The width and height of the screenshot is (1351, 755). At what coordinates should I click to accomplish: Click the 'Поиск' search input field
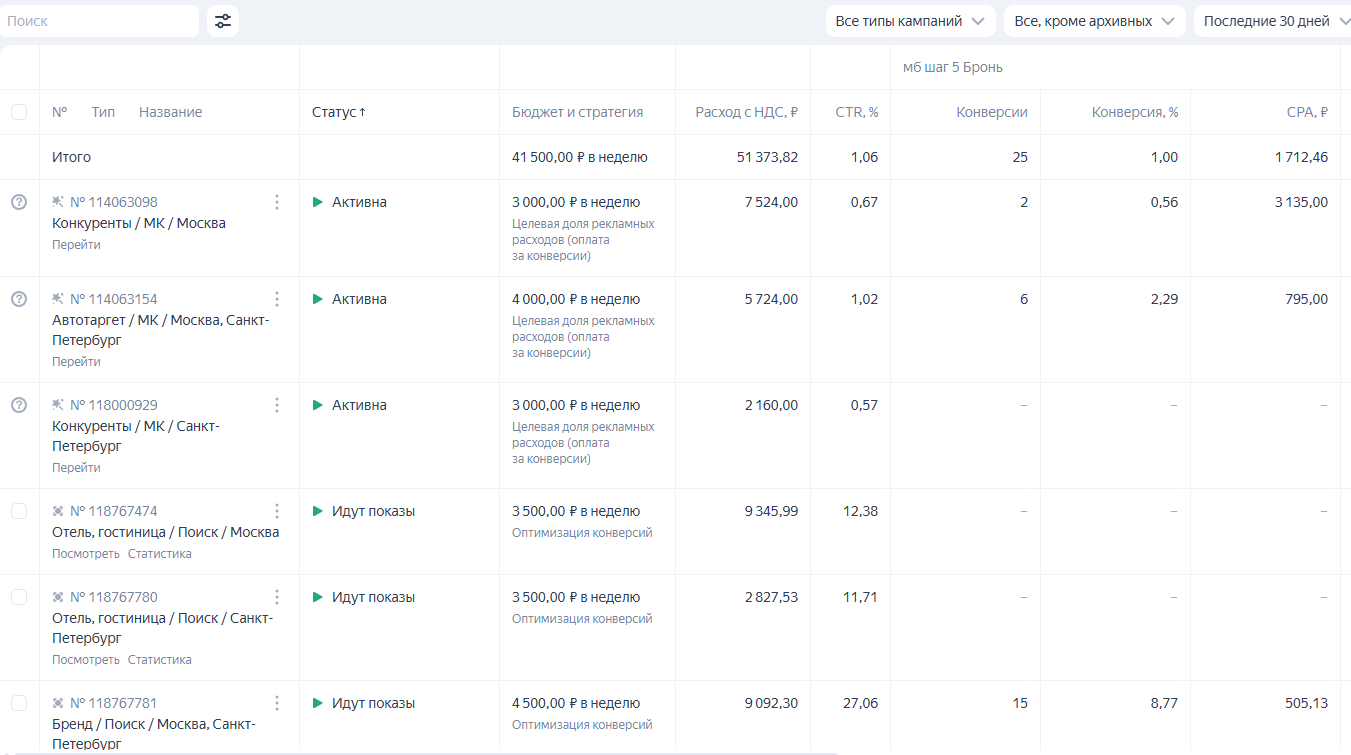100,21
